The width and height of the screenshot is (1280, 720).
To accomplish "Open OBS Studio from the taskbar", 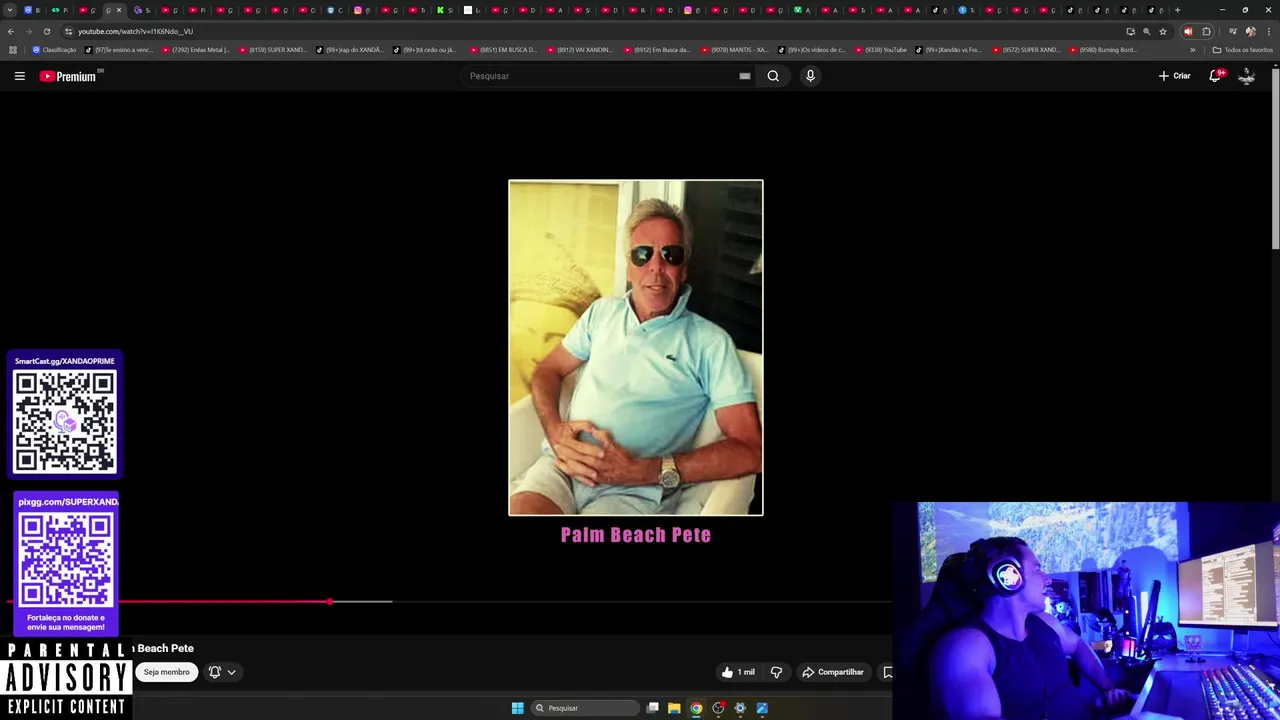I will click(718, 708).
